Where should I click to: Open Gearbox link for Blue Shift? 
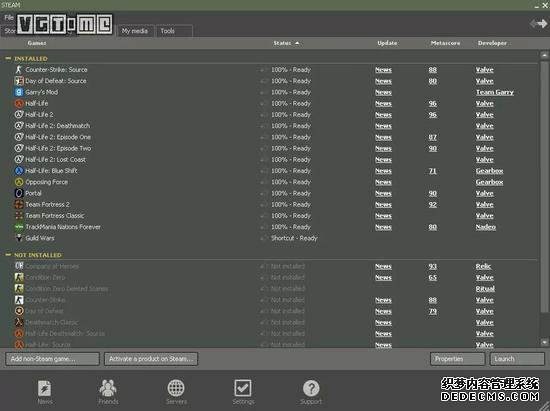(489, 170)
